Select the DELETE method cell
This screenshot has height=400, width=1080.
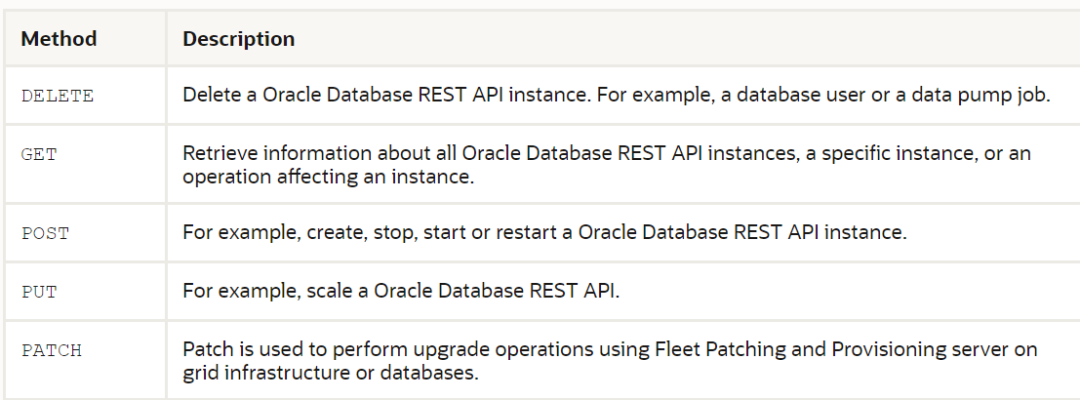coord(57,96)
